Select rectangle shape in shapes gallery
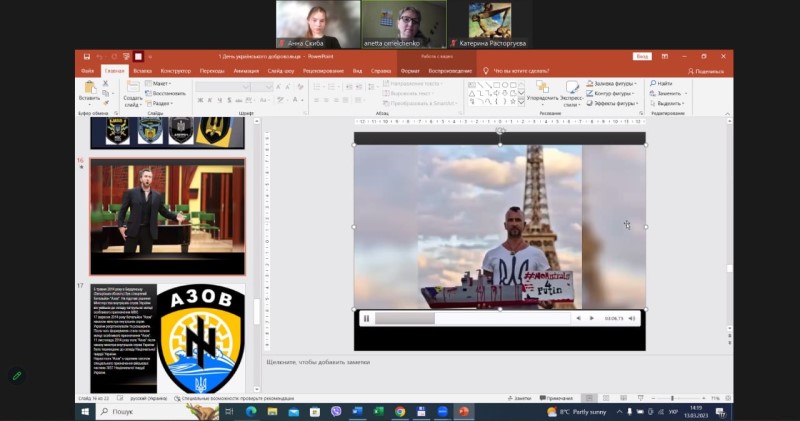The image size is (800, 421). (496, 85)
